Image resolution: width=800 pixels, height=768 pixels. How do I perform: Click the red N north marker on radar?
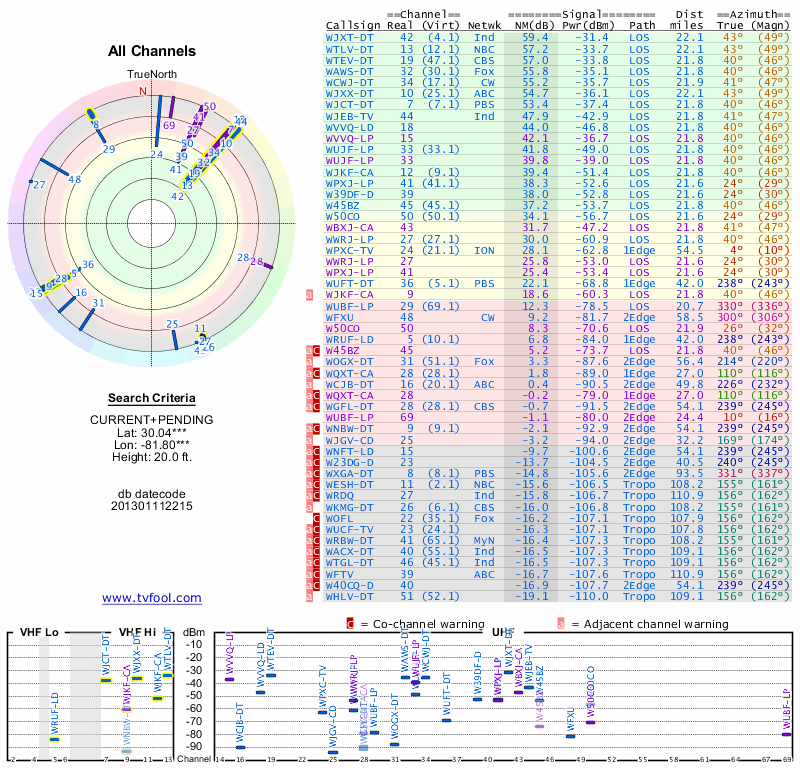pyautogui.click(x=143, y=91)
